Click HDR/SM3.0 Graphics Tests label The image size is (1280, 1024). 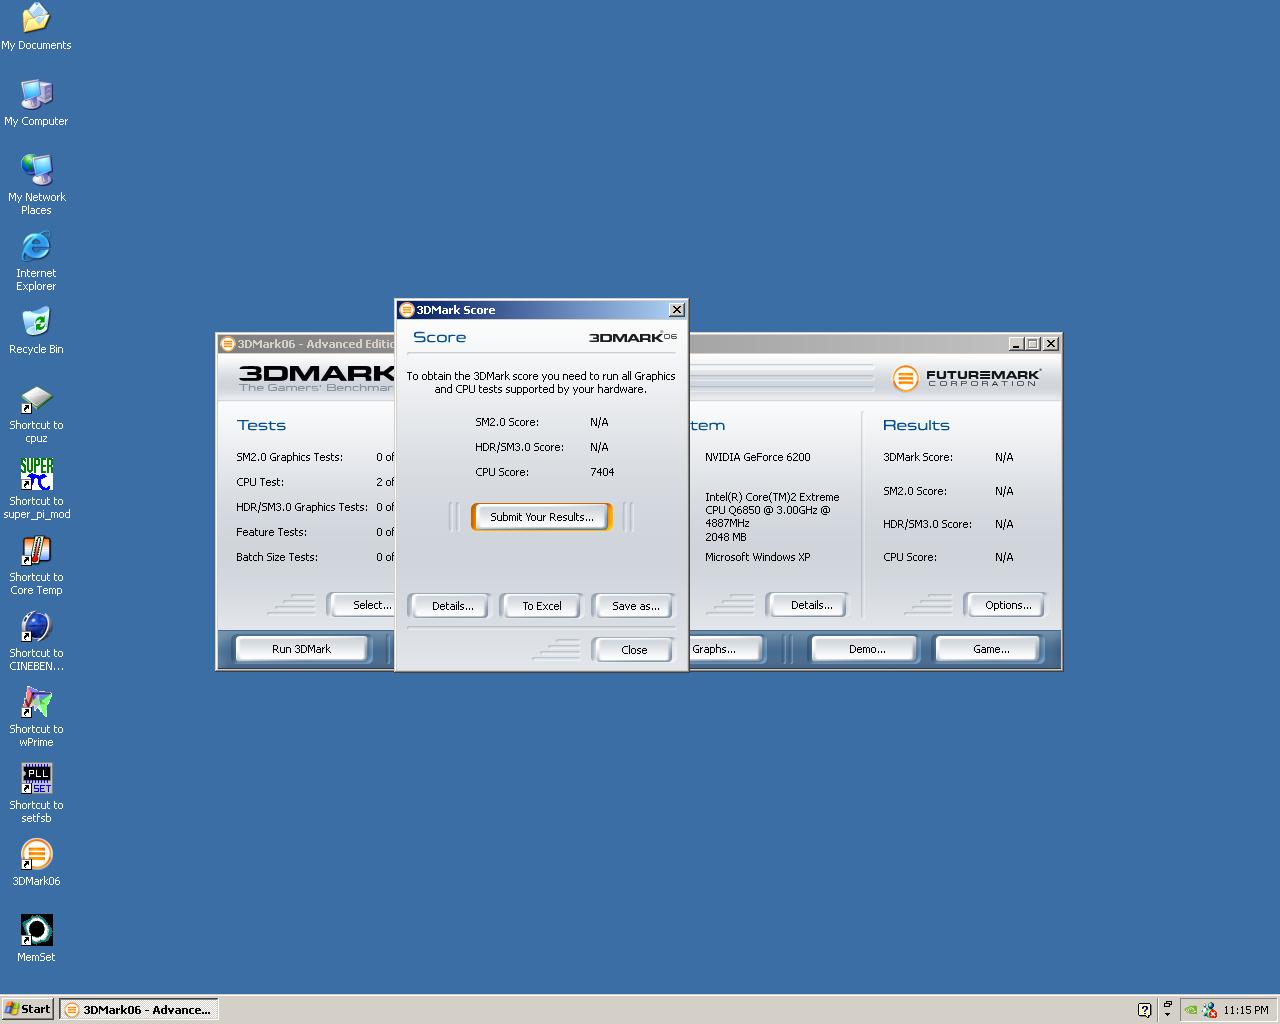pyautogui.click(x=301, y=507)
